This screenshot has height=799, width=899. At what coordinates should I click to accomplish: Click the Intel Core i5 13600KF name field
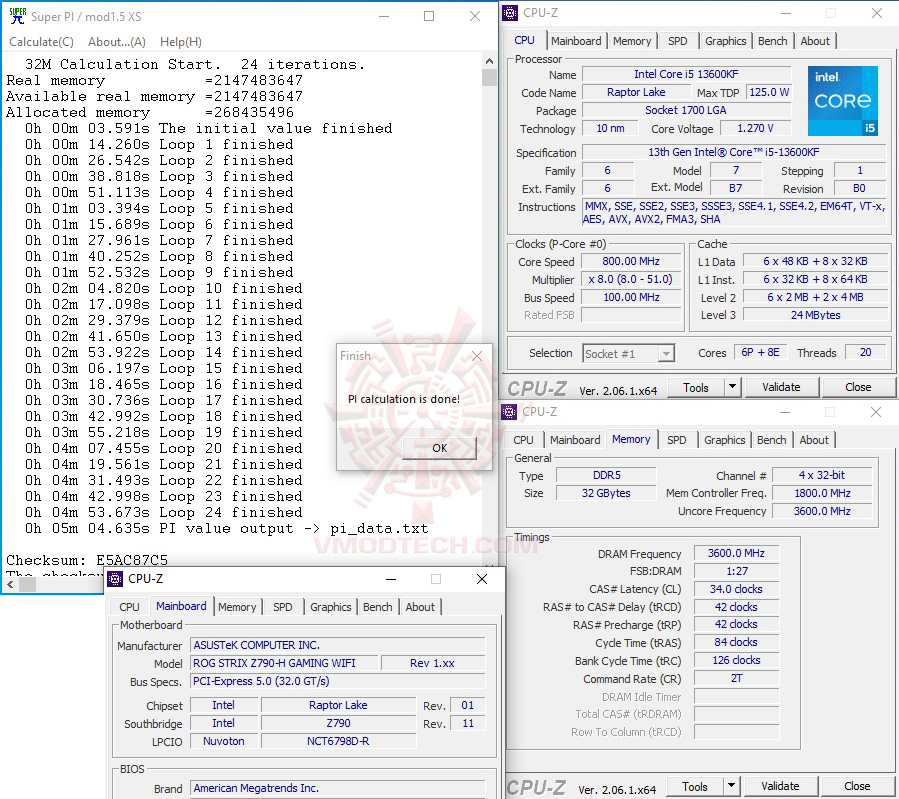click(x=686, y=74)
